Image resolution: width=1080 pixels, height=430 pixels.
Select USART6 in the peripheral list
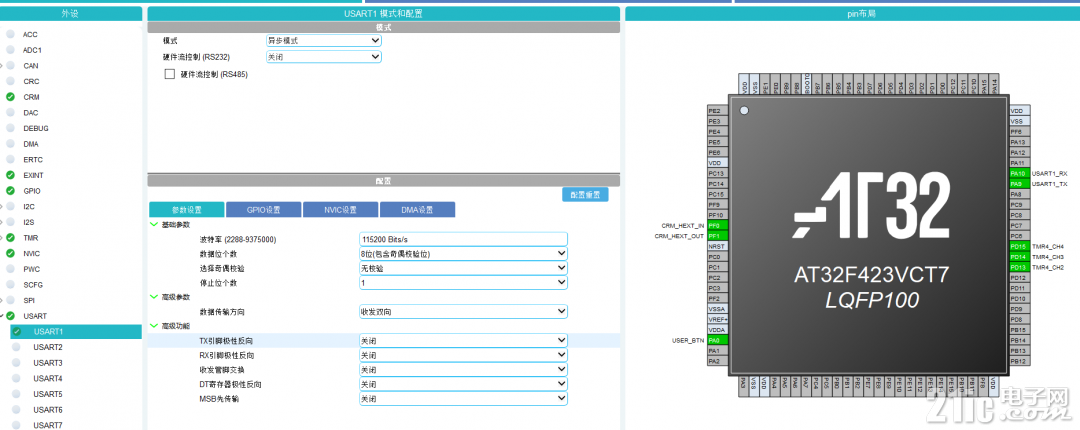tap(48, 410)
